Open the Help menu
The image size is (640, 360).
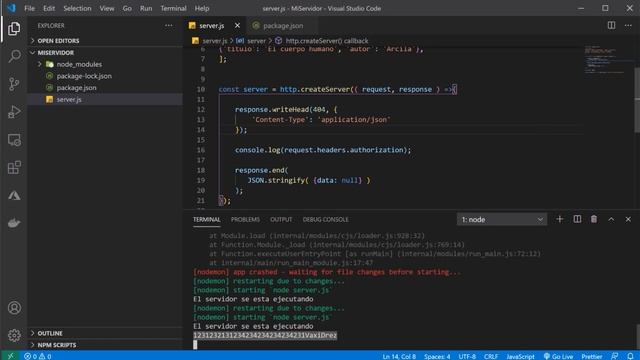(x=202, y=8)
